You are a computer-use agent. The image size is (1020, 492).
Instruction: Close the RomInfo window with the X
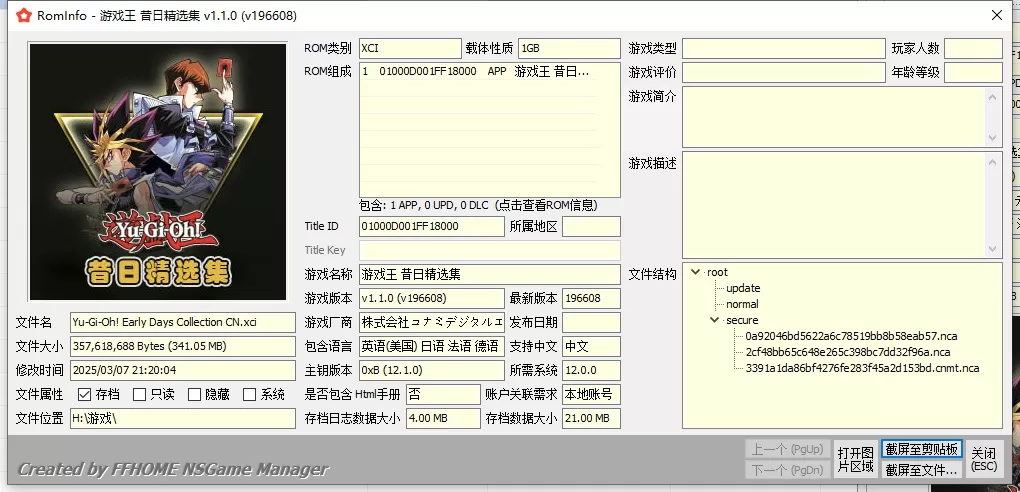996,15
